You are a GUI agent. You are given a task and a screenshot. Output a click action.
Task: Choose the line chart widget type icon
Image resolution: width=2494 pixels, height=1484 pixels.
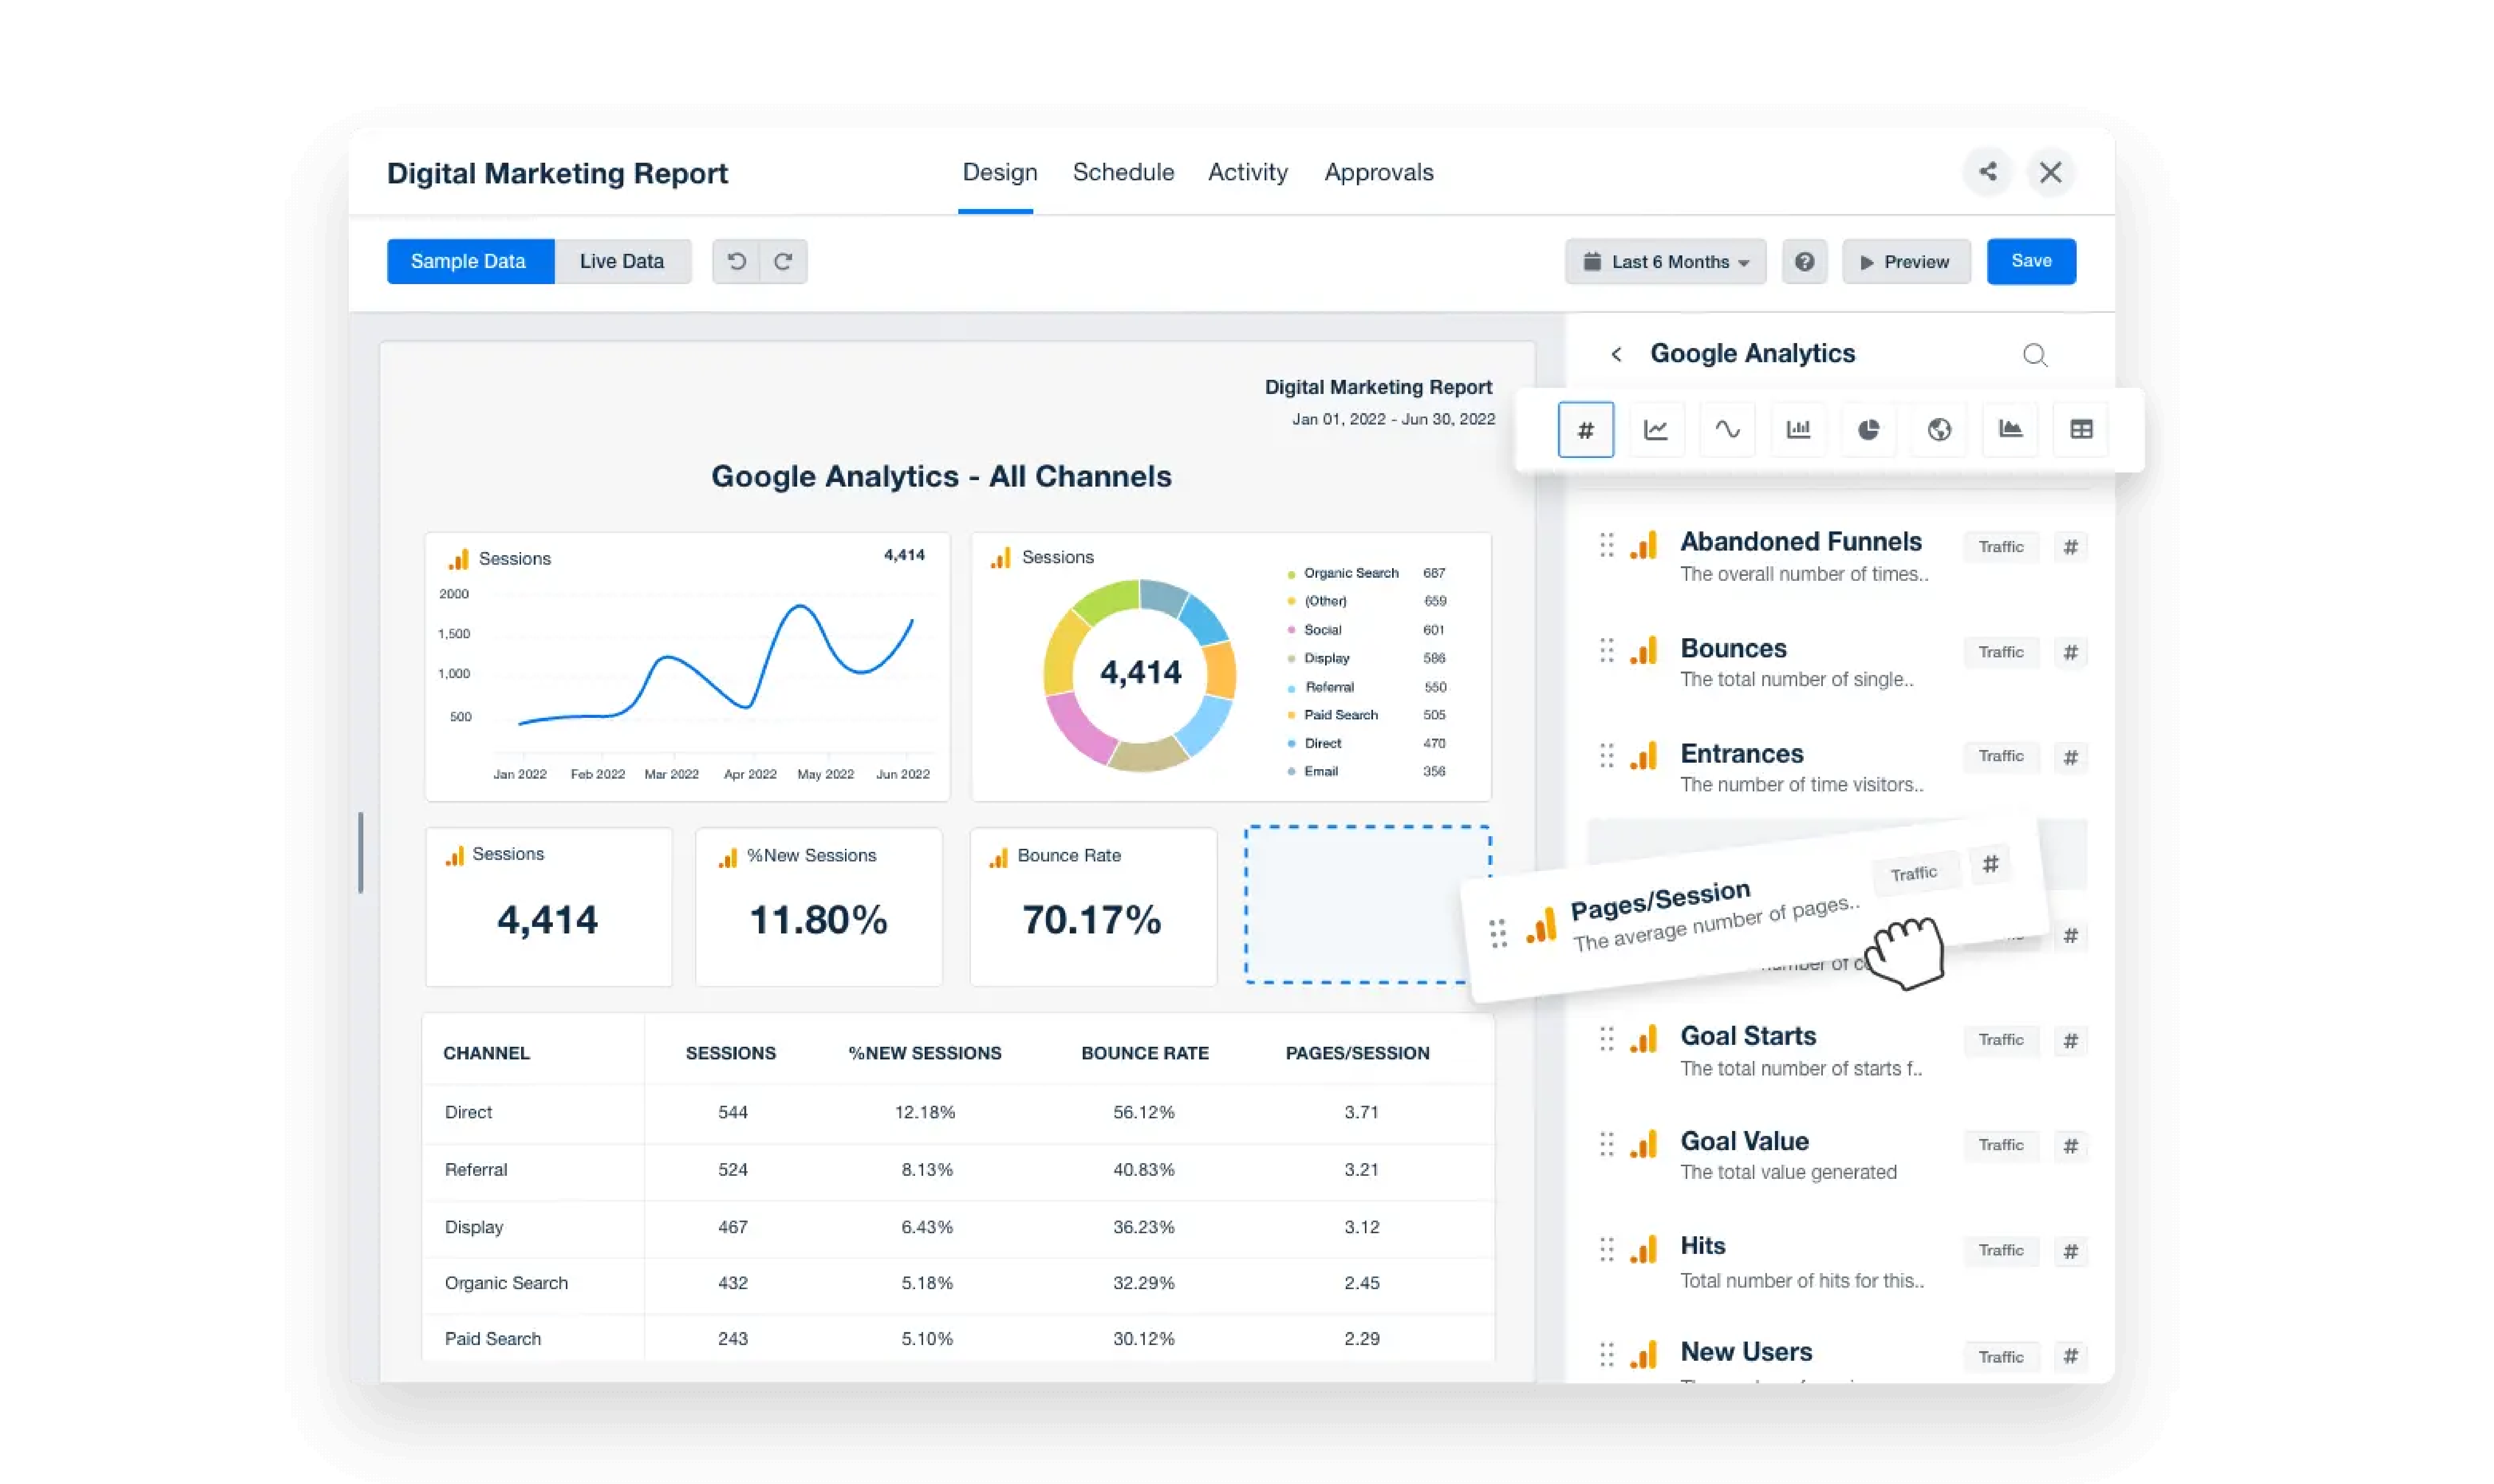1655,430
